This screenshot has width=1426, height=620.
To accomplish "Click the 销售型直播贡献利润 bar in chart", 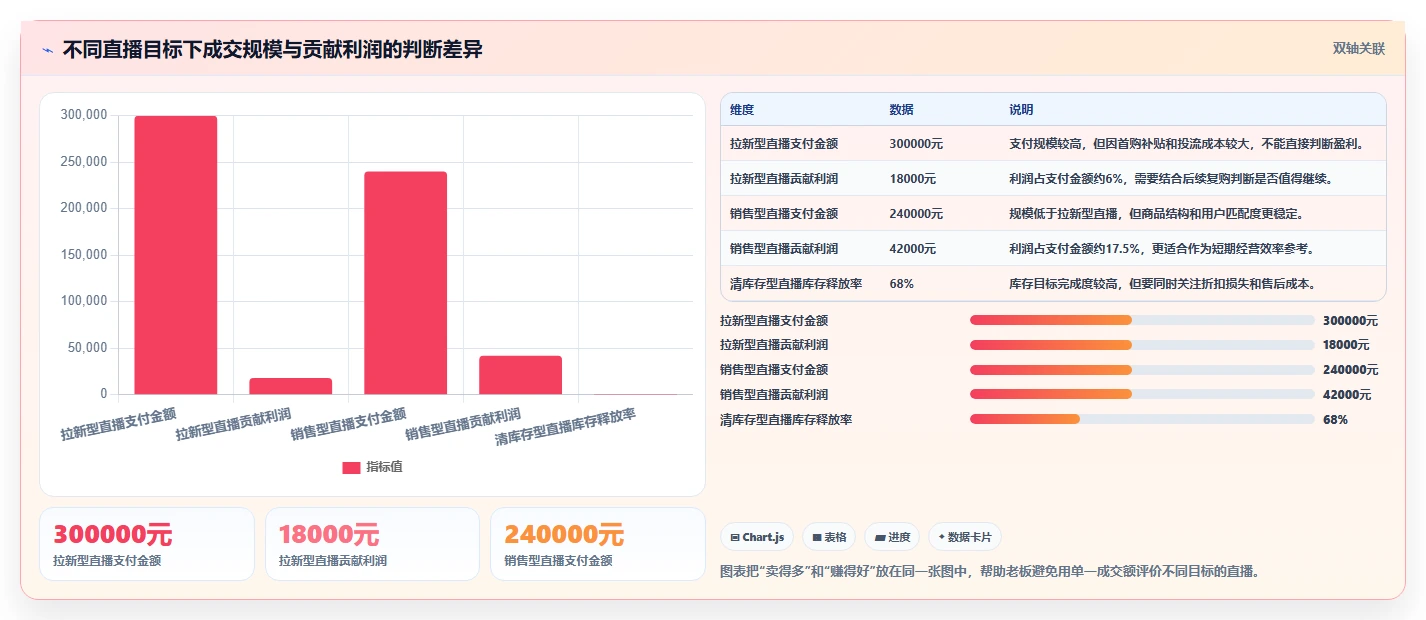I will coord(521,375).
